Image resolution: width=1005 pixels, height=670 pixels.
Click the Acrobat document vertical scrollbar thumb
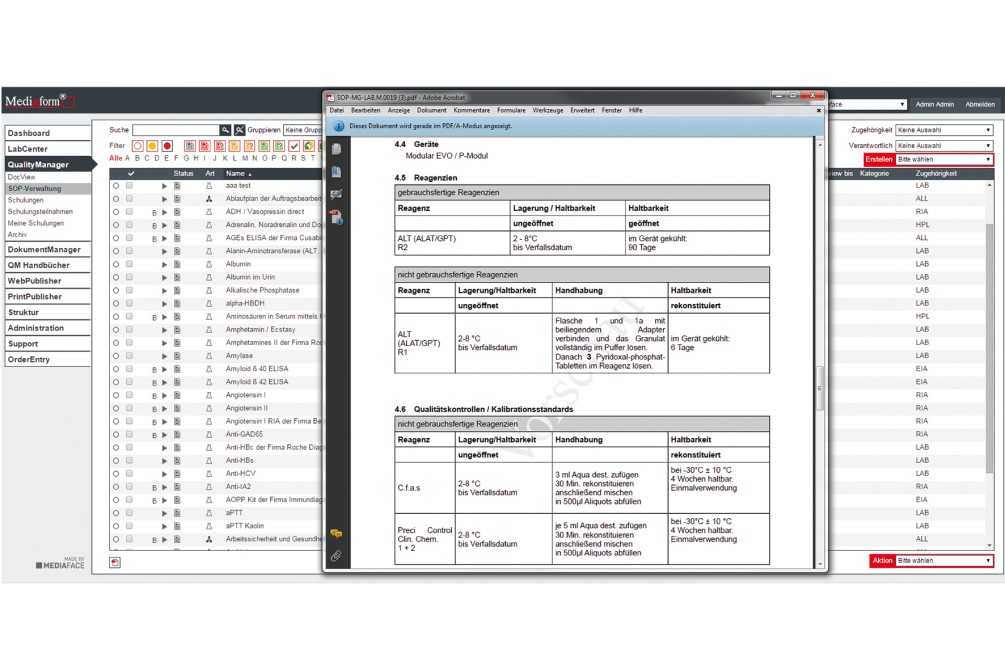click(x=820, y=388)
